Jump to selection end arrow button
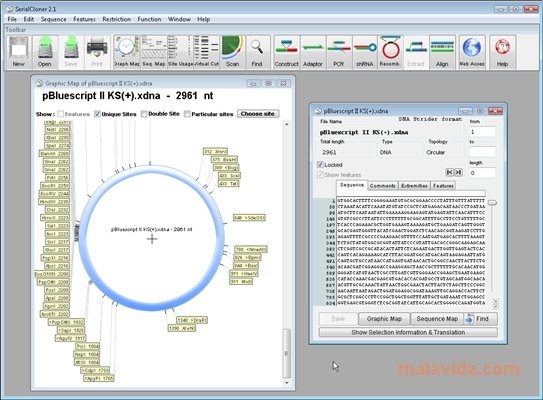Image resolution: width=543 pixels, height=400 pixels. (x=458, y=172)
